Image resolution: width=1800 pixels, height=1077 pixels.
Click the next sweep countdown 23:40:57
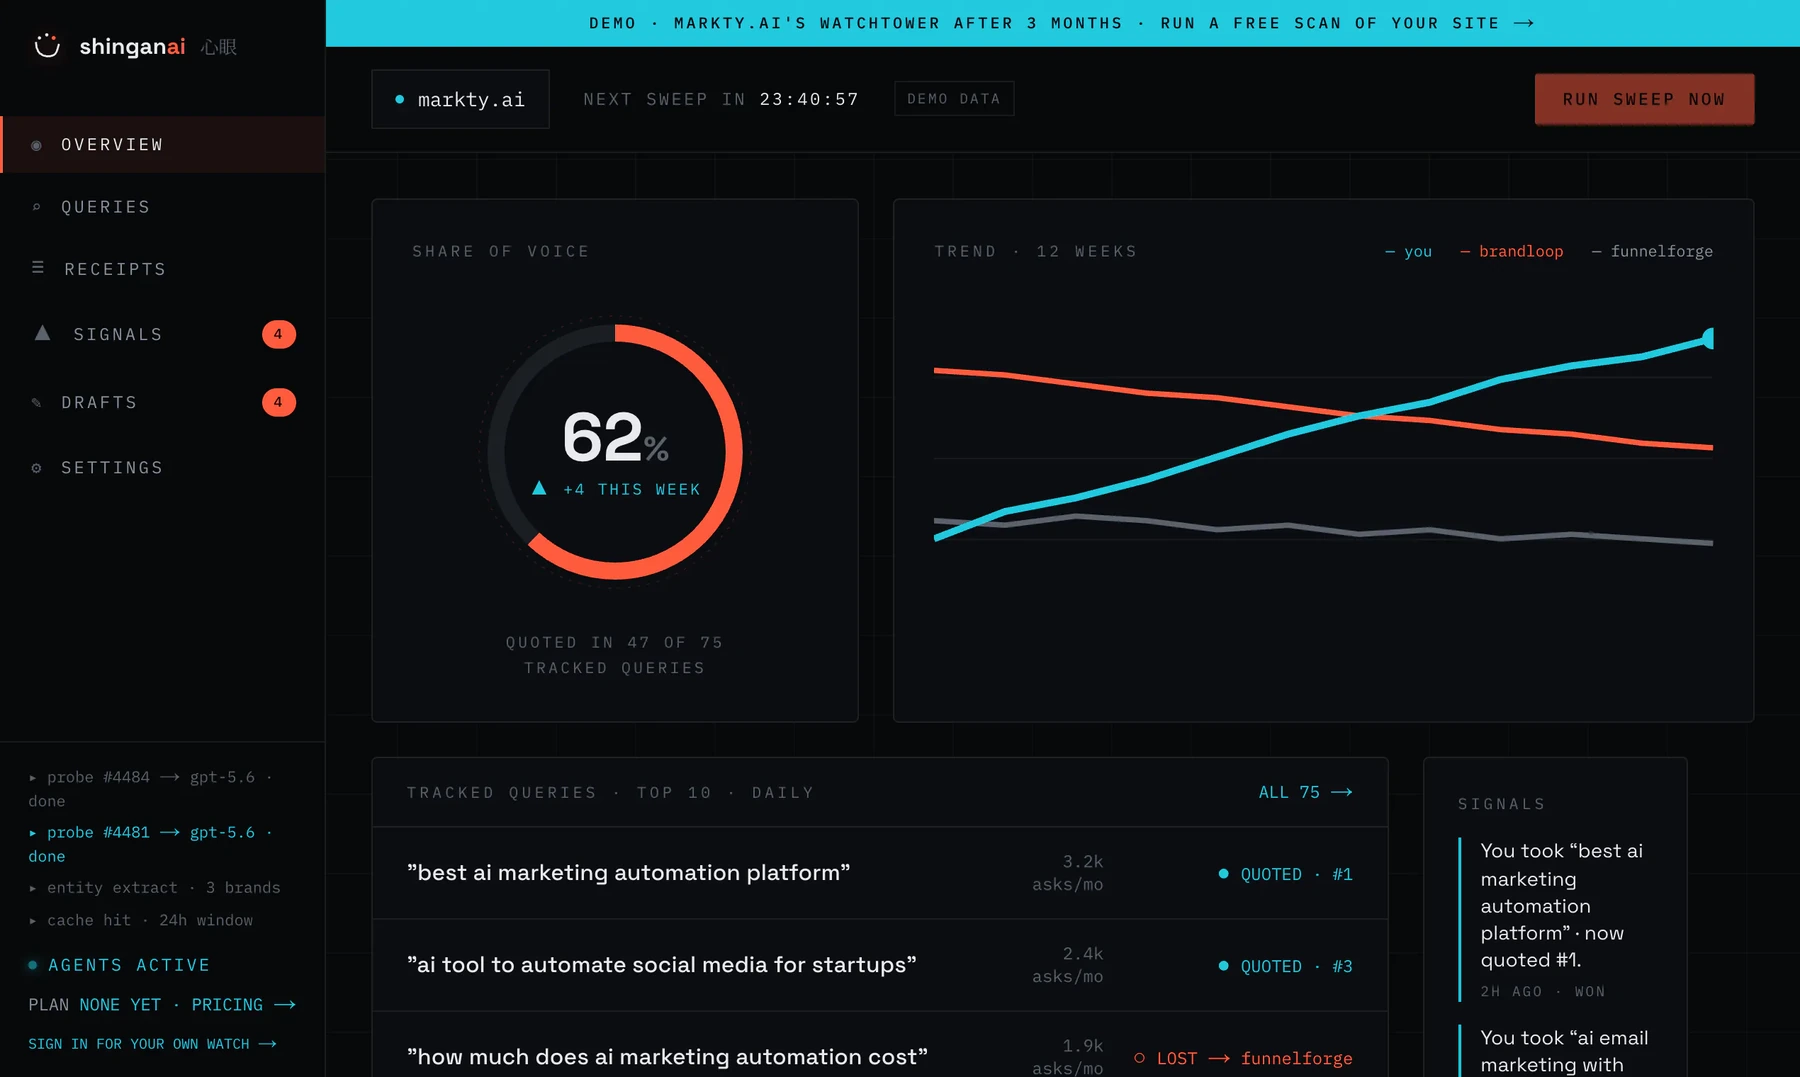pyautogui.click(x=809, y=99)
